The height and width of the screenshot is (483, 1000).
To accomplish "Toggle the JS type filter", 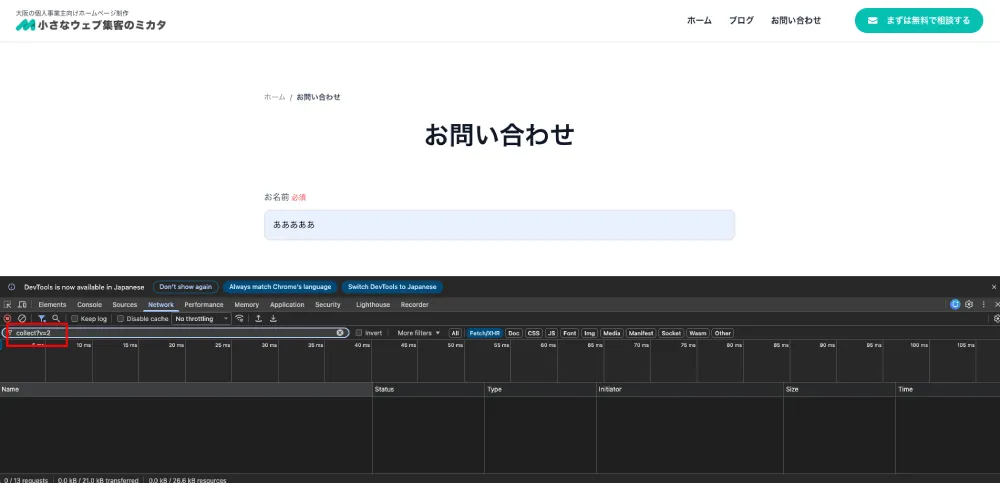I will [x=551, y=333].
